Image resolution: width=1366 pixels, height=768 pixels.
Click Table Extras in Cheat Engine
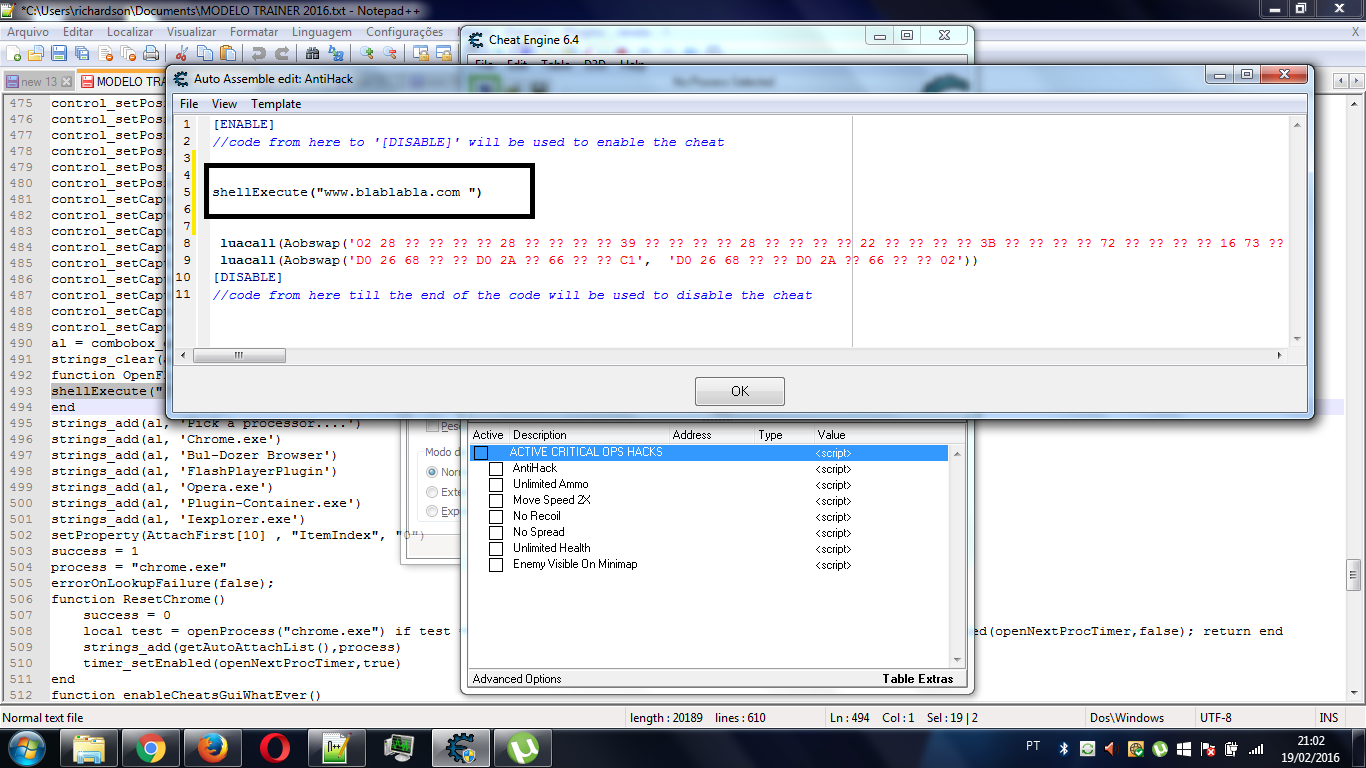click(x=917, y=679)
